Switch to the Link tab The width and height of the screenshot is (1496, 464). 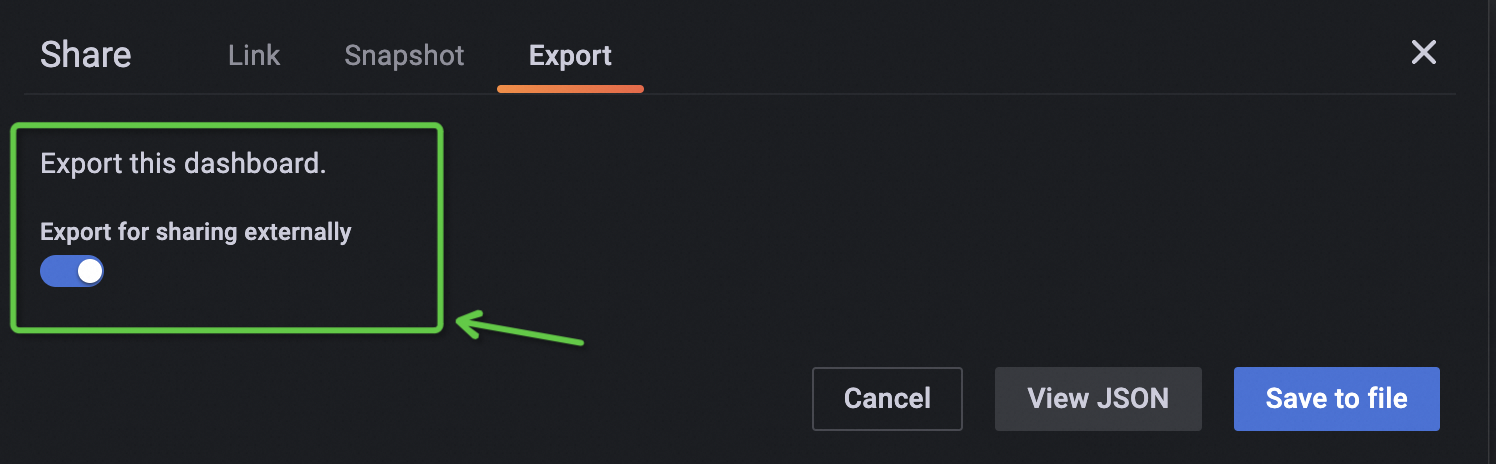point(254,55)
